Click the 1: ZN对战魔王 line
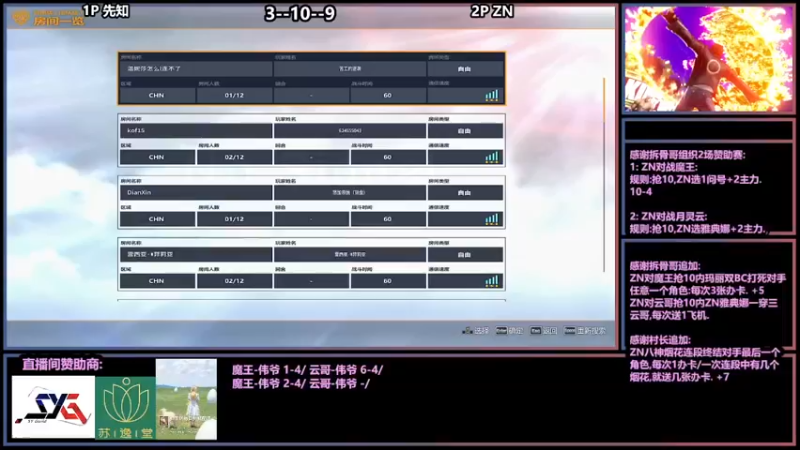800x450 pixels. 663,167
